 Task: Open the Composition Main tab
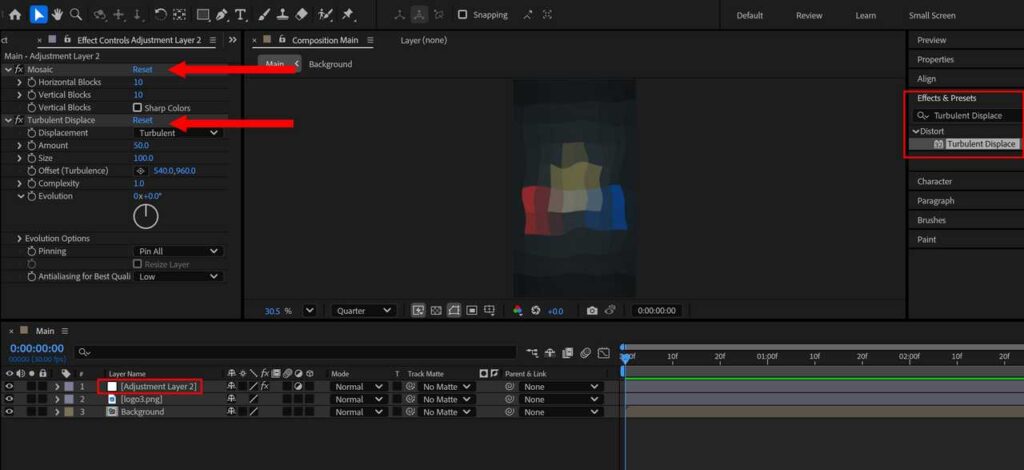click(325, 40)
